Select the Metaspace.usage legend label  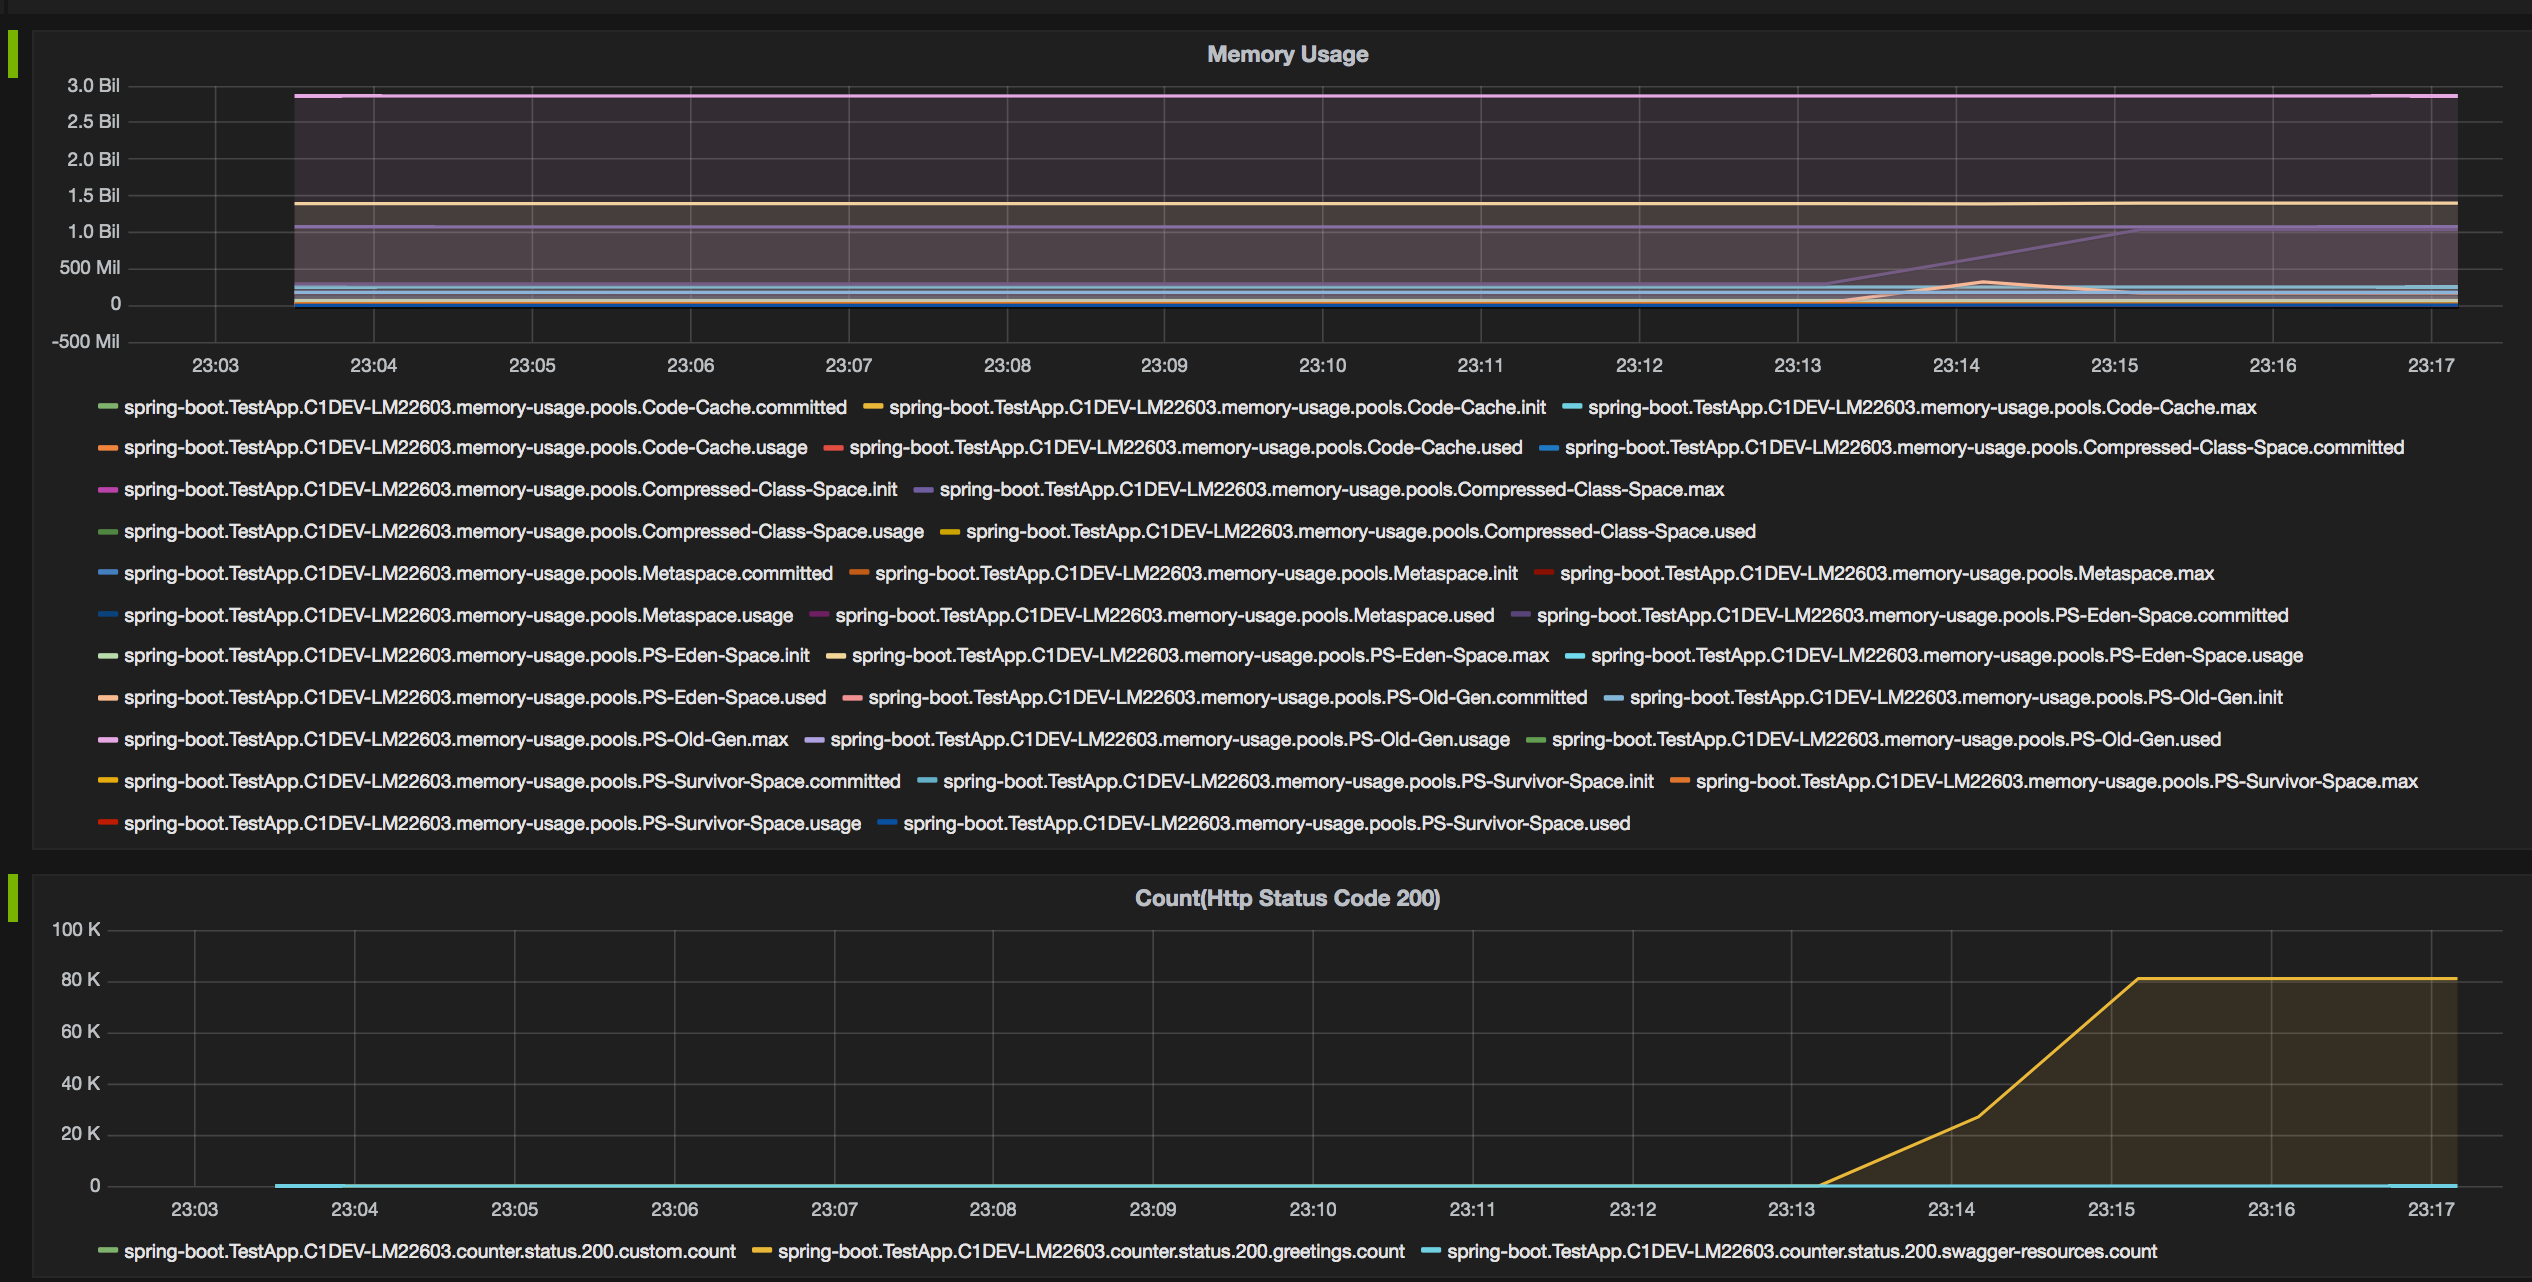[458, 616]
